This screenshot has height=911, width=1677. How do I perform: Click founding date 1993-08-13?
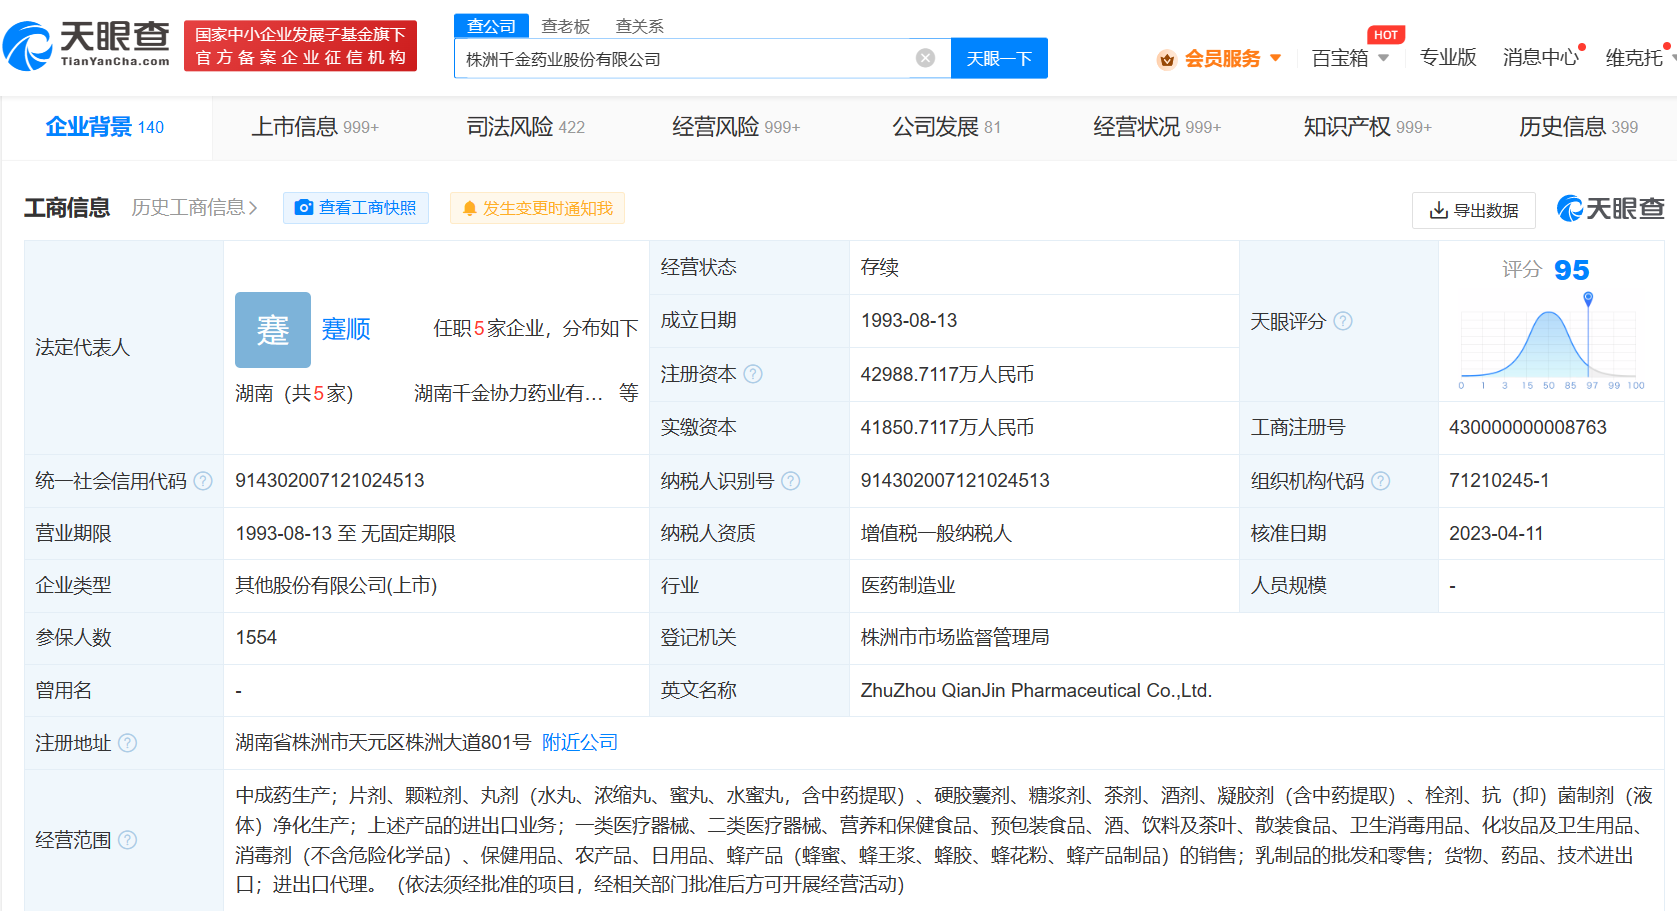(x=909, y=320)
